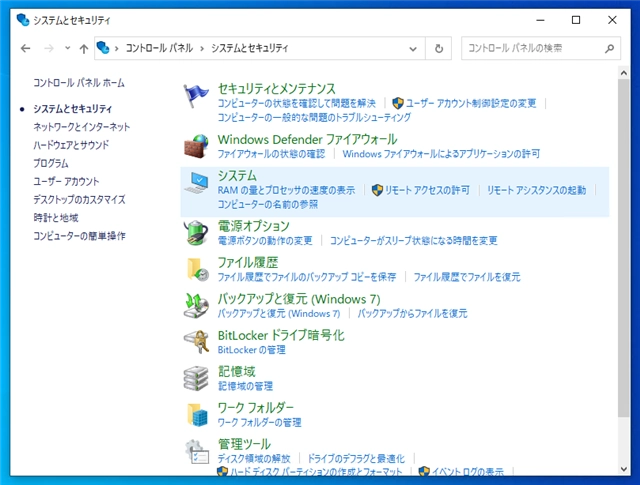
Task: Open the システム heading link
Action: click(237, 176)
